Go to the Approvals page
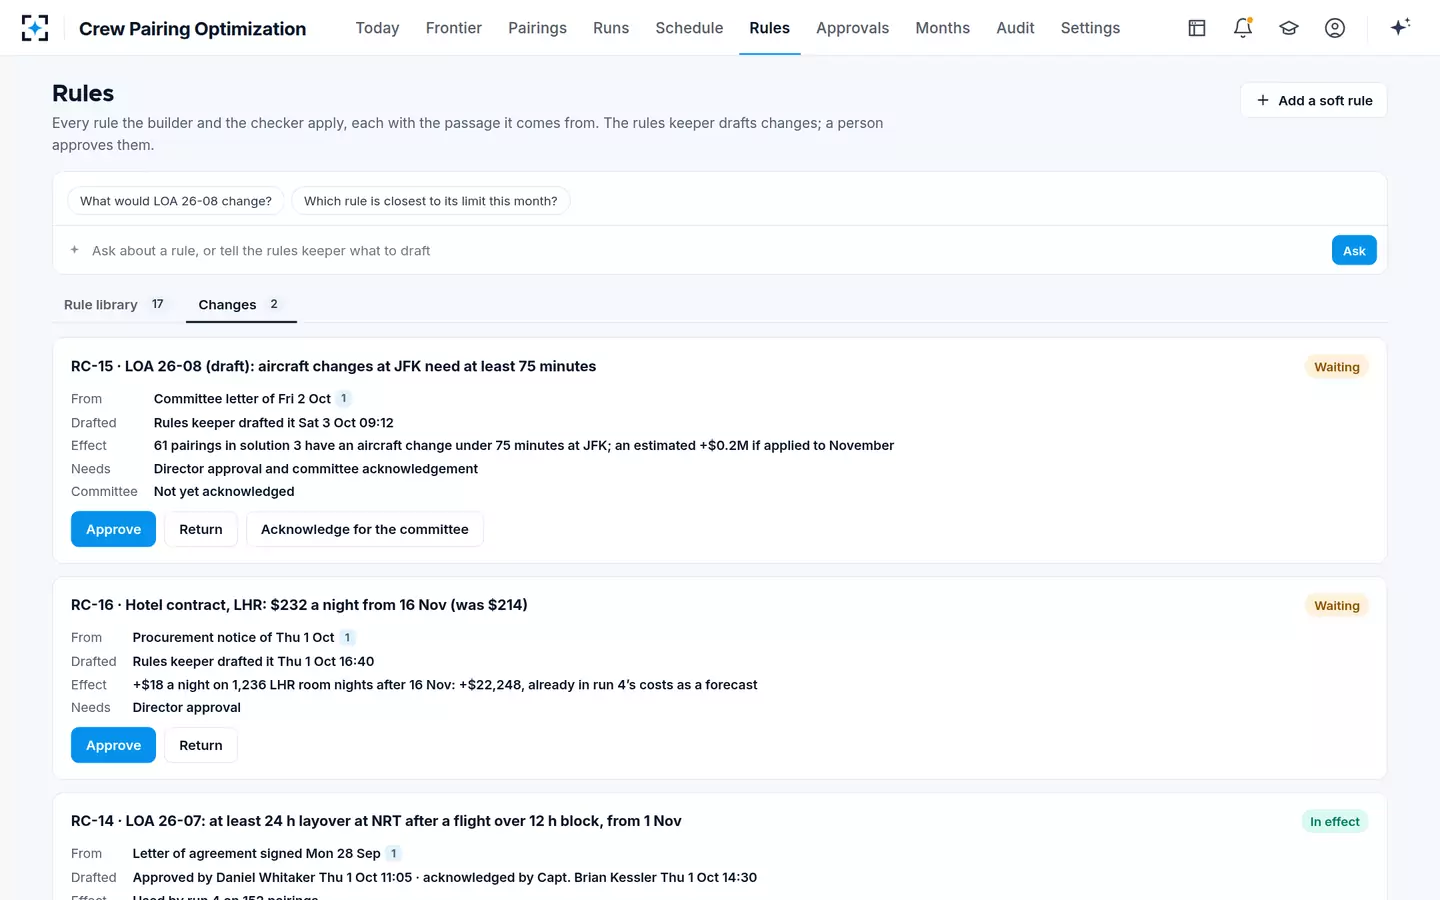The image size is (1440, 900). [852, 28]
